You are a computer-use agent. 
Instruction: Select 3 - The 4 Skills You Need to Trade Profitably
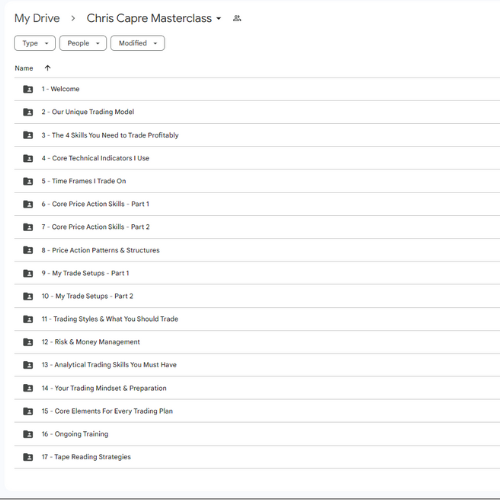[x=257, y=135]
